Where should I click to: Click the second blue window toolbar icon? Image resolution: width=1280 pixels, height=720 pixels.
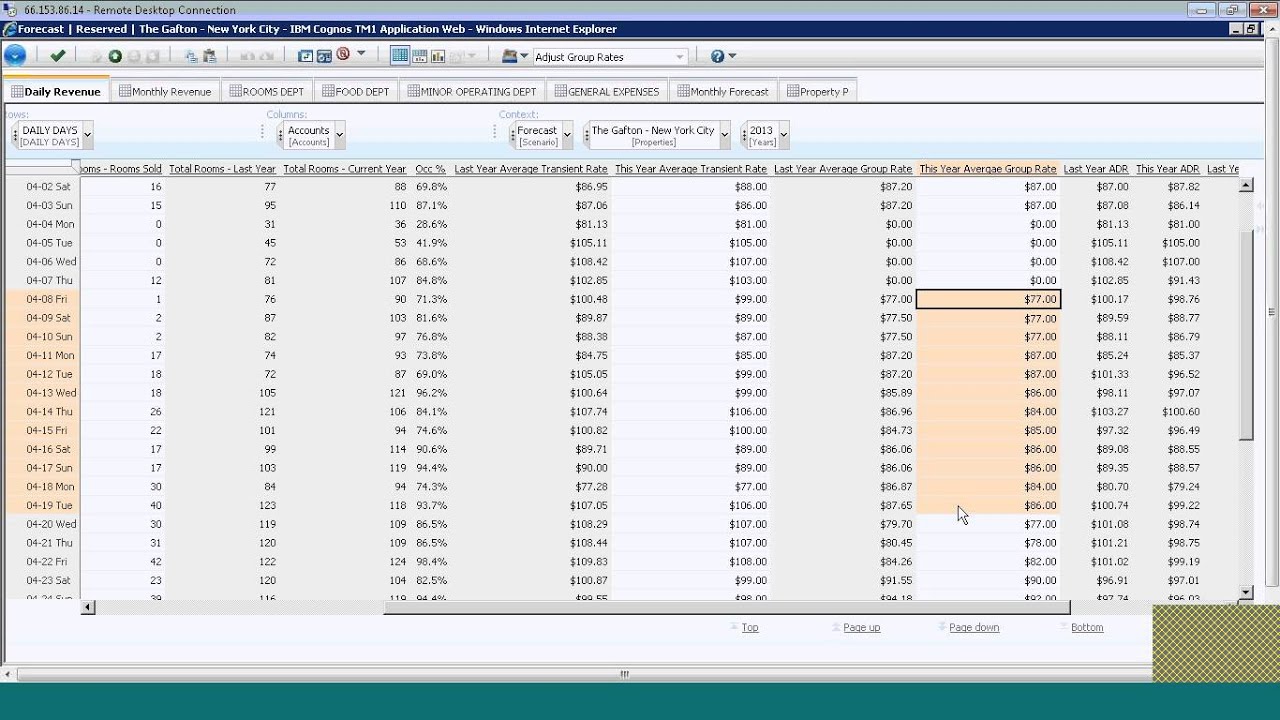click(324, 57)
